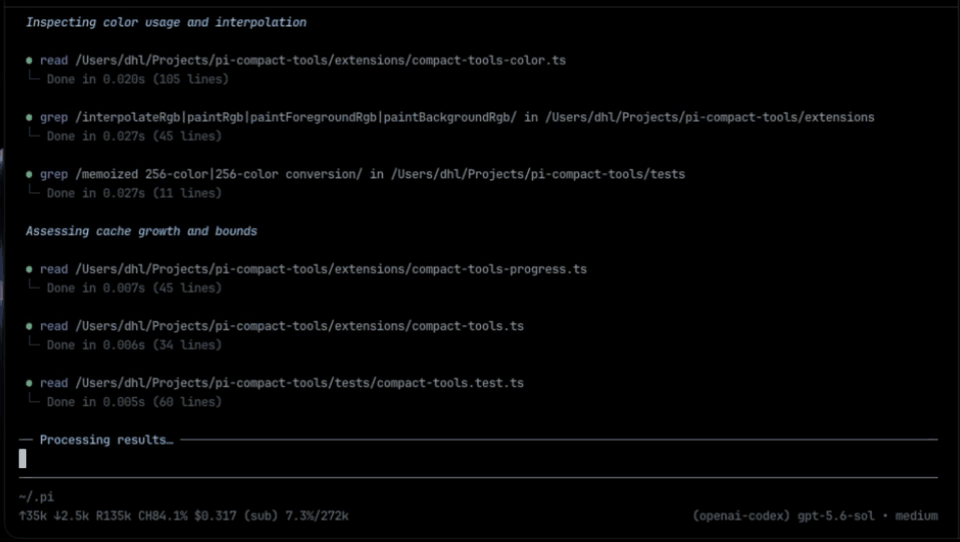Click 'Done in 0.020s (105 lines)' result
960x542 pixels.
137,79
